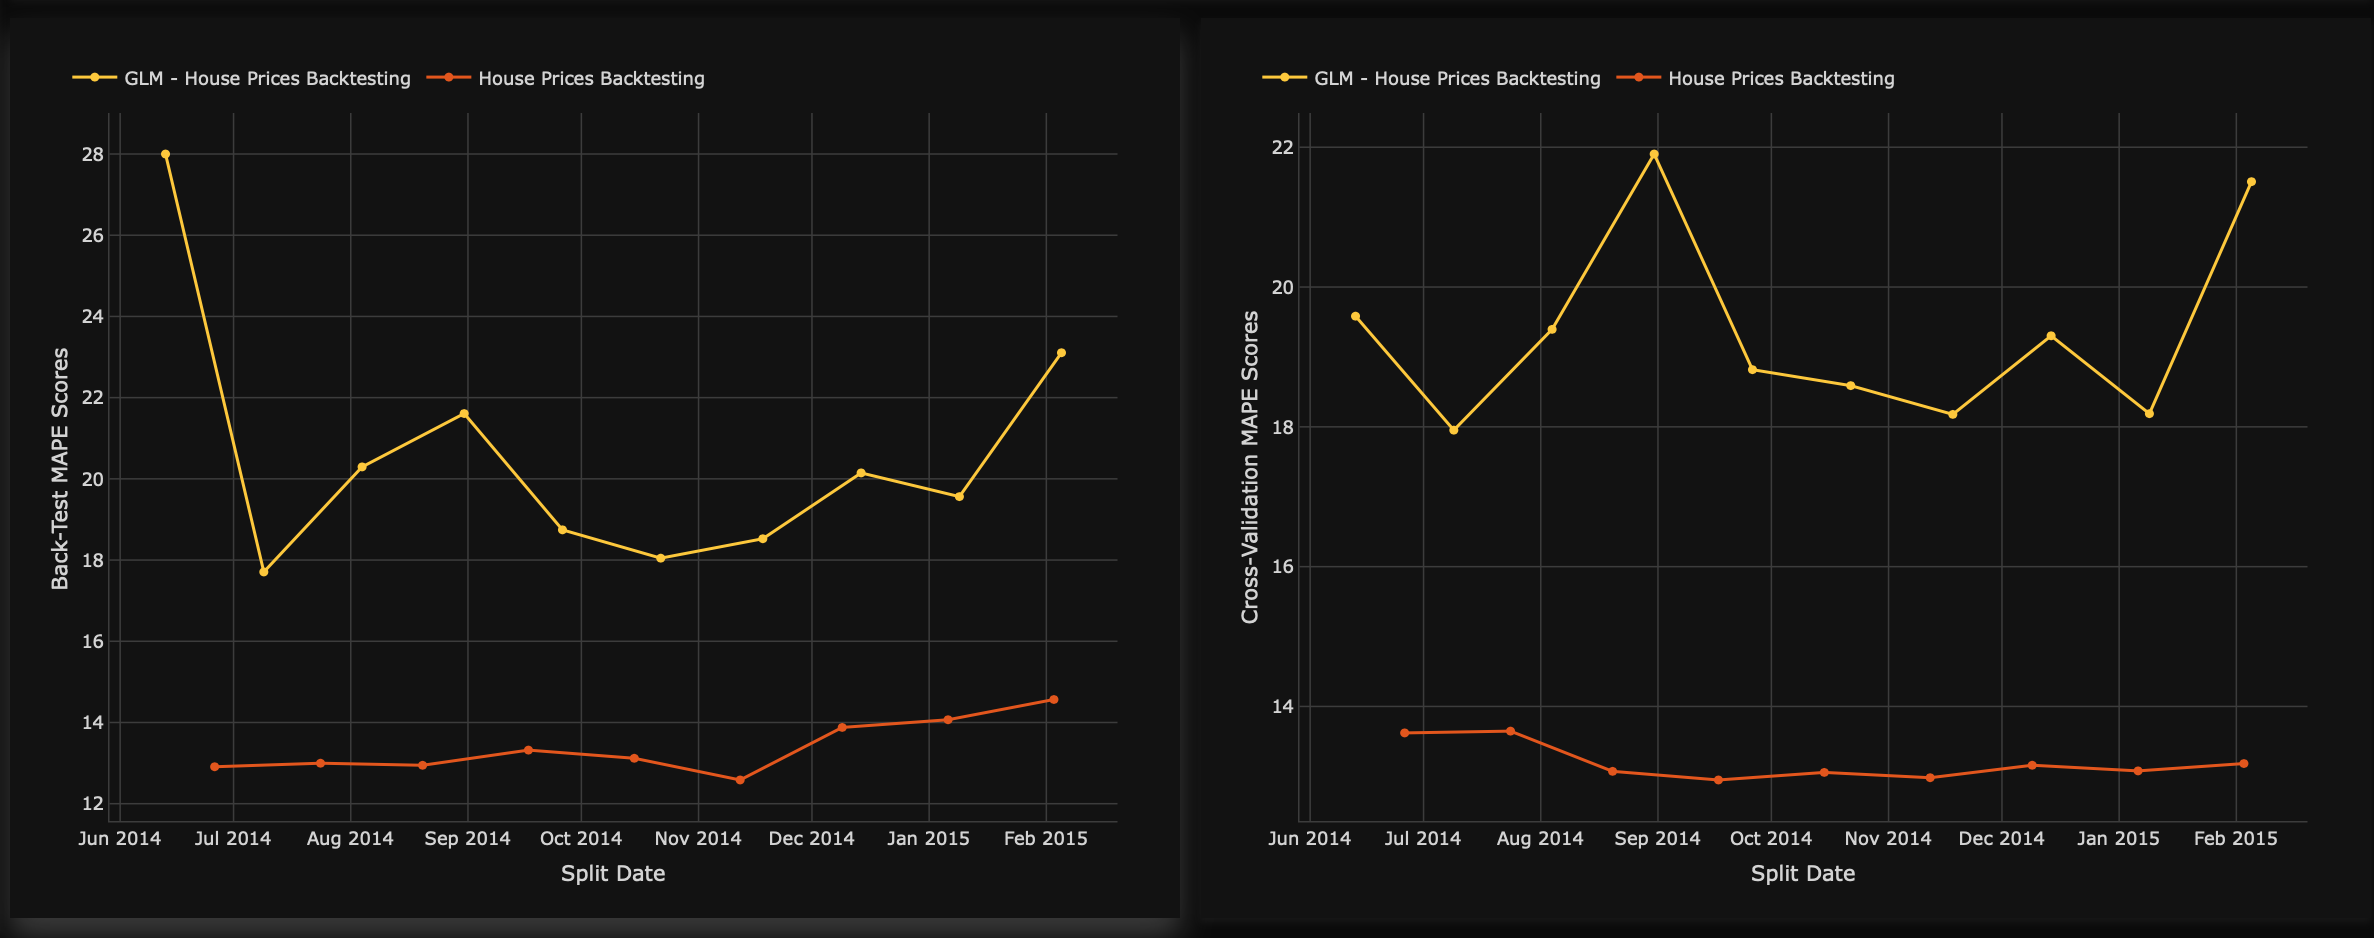Click the orange legend marker in Cross-Validation chart
2374x938 pixels.
click(x=1639, y=77)
